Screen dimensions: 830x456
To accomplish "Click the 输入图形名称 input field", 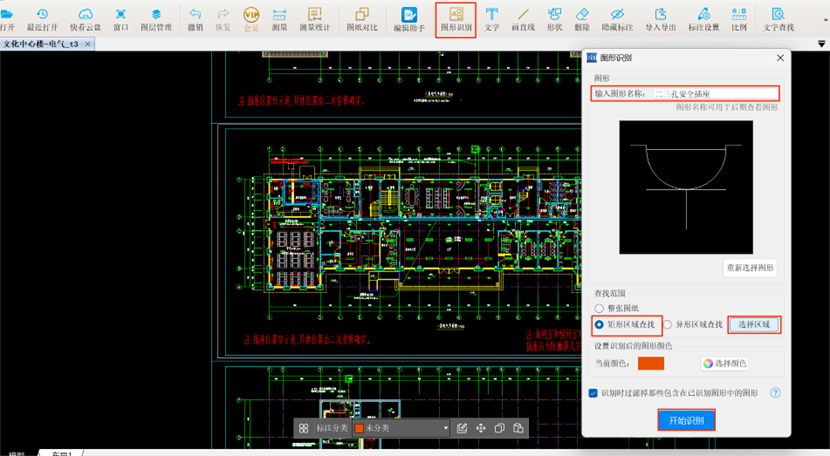I will [714, 93].
